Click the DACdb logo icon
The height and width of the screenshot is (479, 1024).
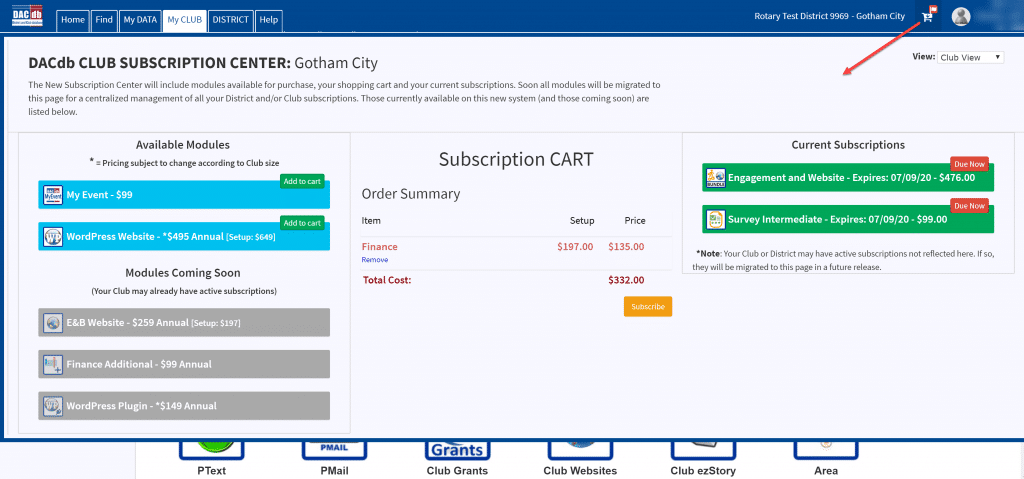(x=26, y=17)
